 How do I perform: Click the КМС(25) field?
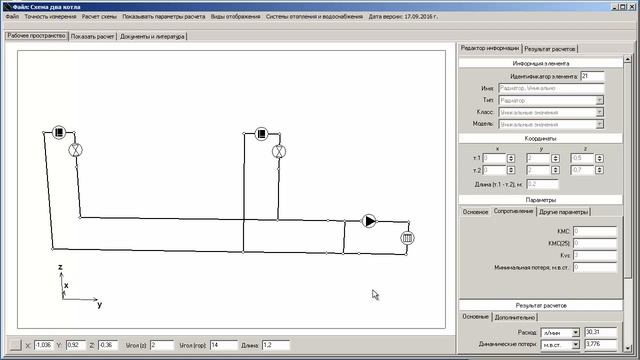point(595,243)
